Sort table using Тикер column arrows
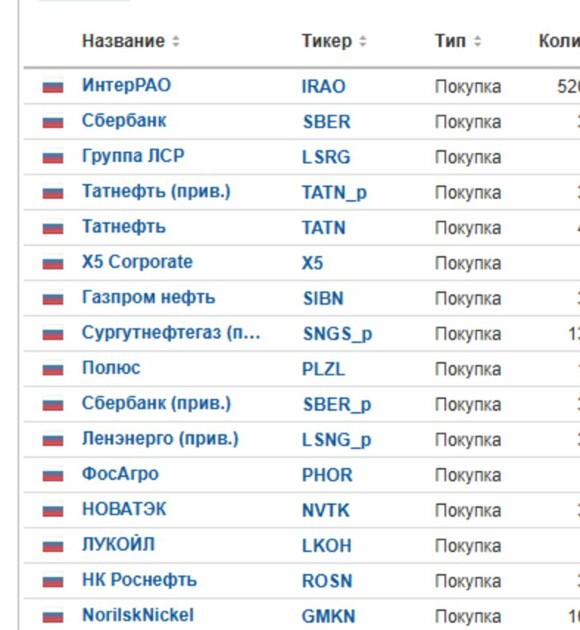580x630 pixels. point(363,41)
